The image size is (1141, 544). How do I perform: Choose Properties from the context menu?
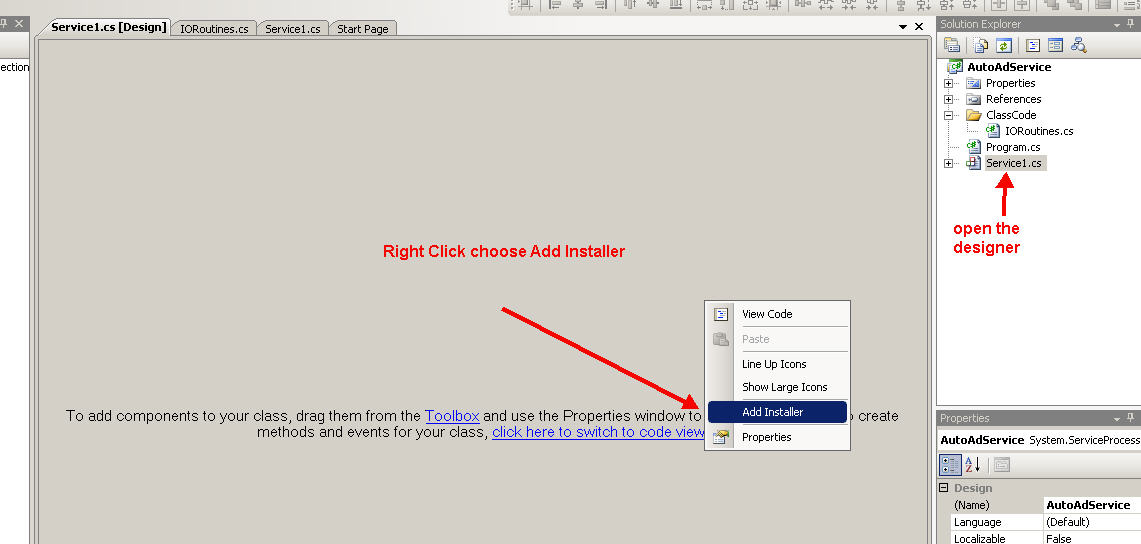[777, 437]
